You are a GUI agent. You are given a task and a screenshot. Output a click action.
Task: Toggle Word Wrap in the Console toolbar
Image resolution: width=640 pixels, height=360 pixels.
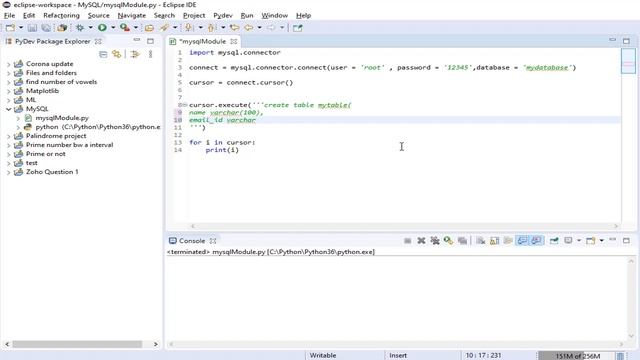coord(508,241)
